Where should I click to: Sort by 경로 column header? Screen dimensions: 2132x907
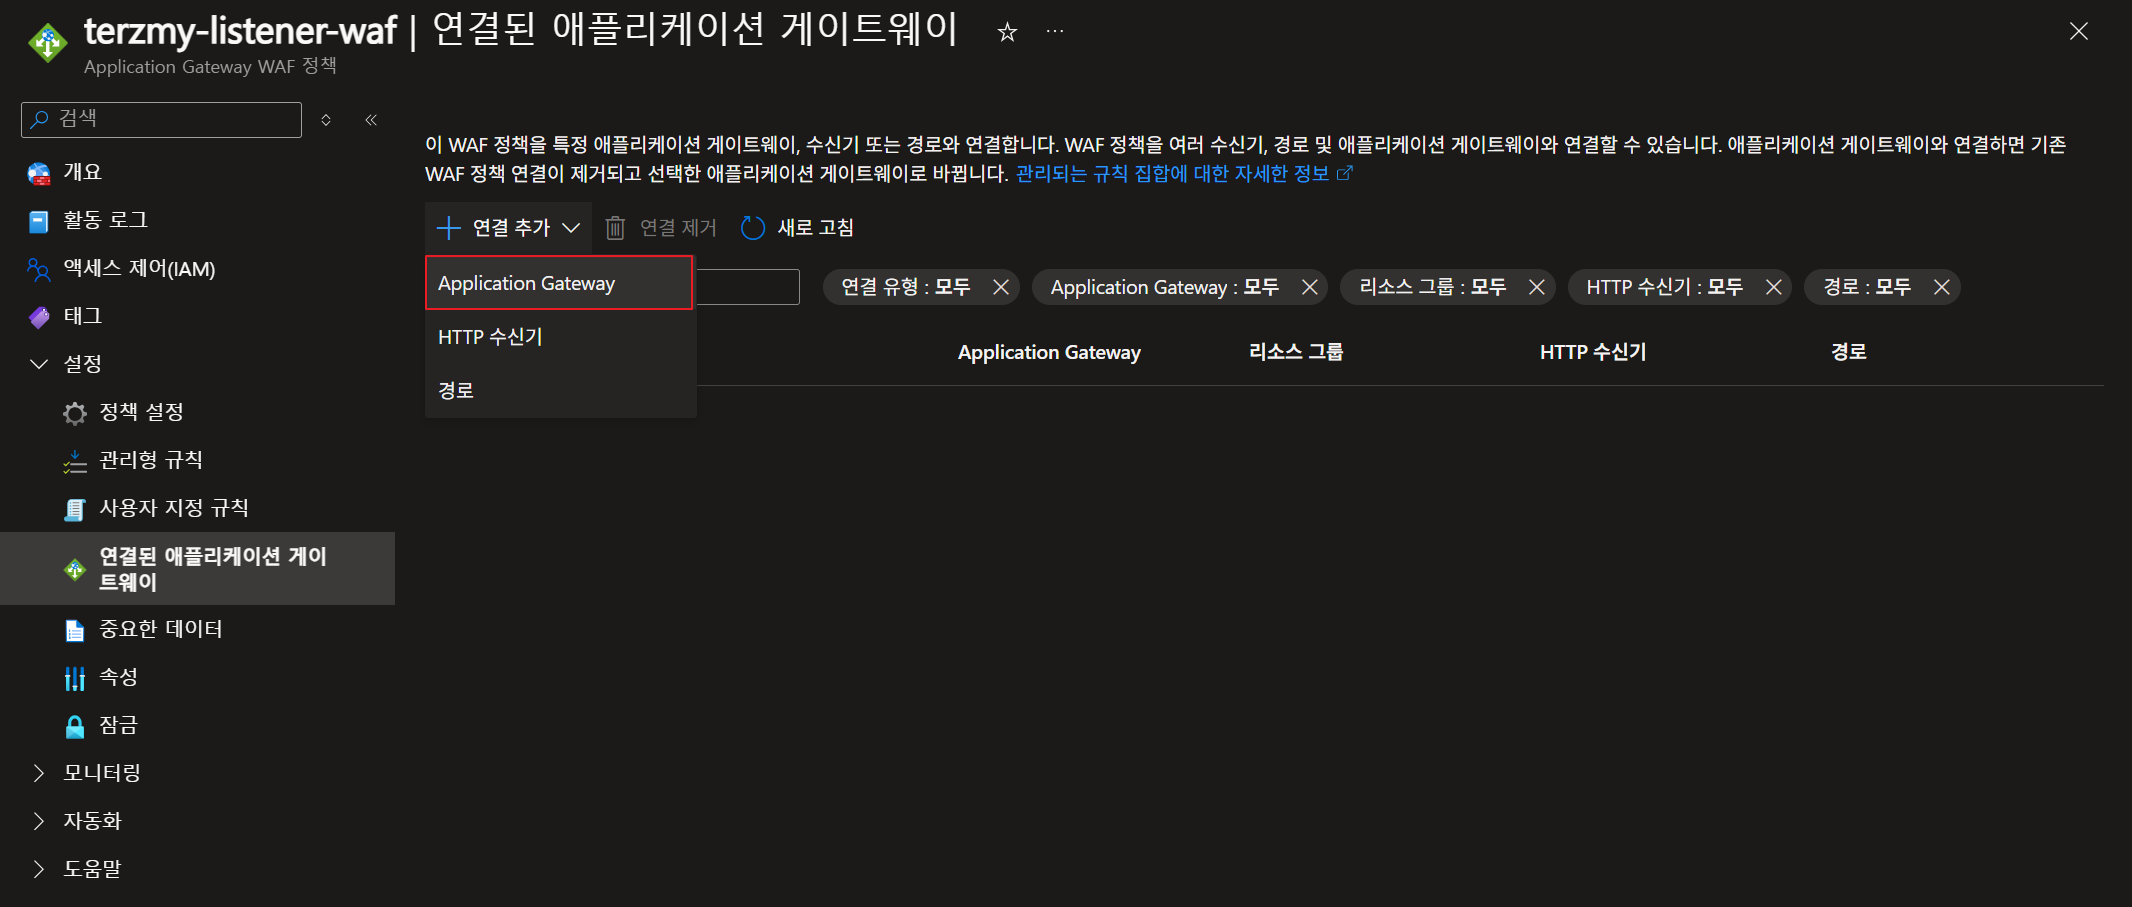1849,352
